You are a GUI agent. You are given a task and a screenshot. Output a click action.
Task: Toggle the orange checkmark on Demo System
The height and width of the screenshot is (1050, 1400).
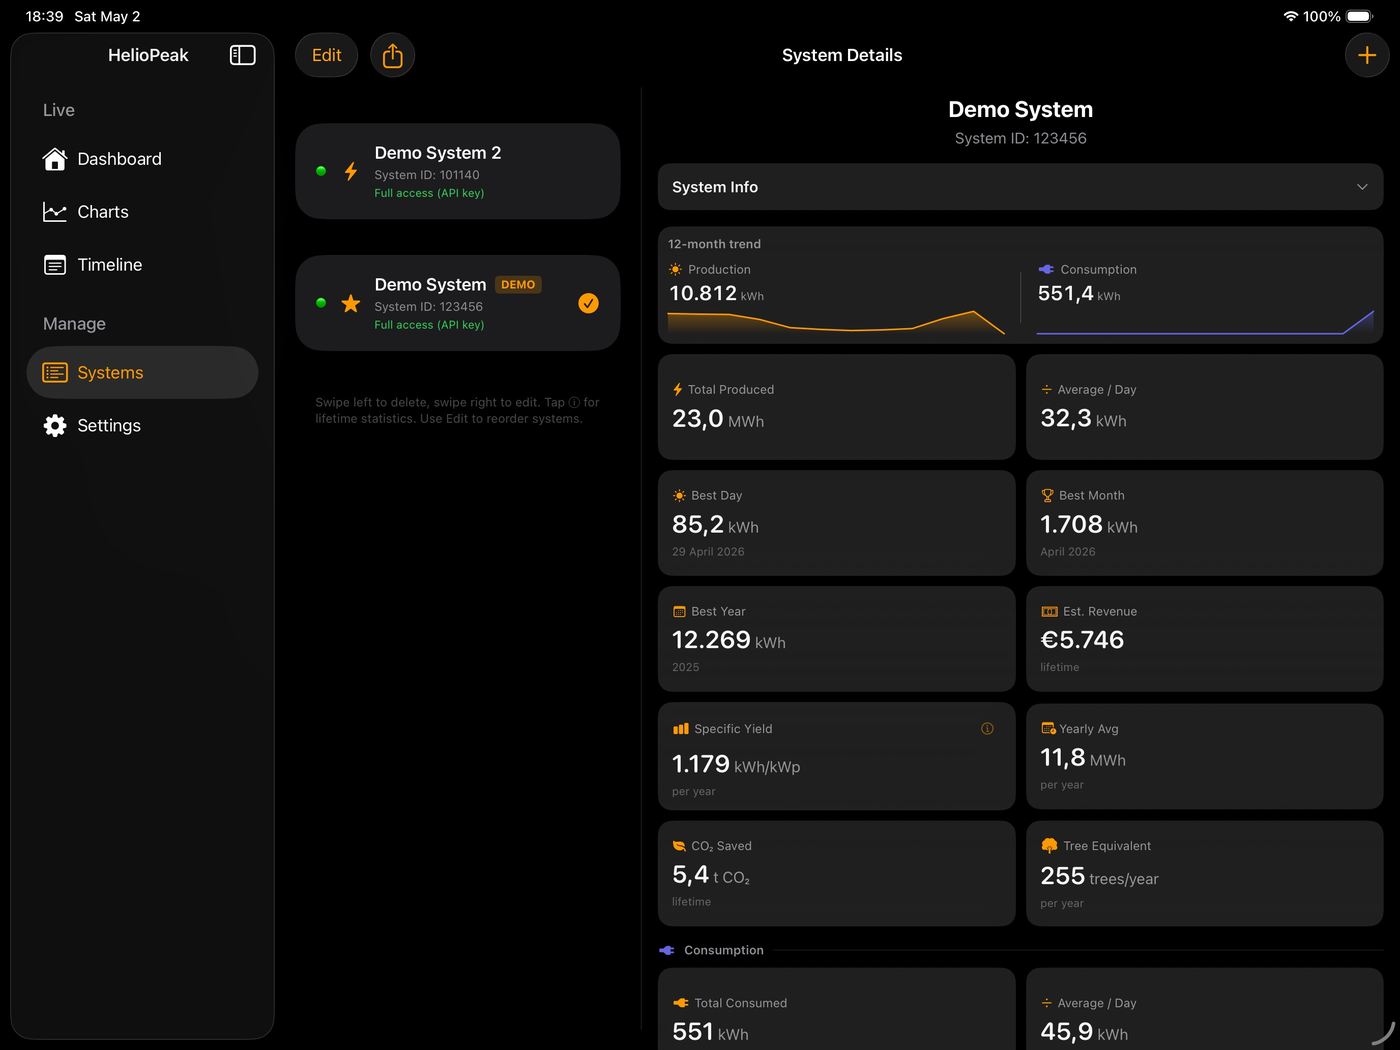pyautogui.click(x=589, y=303)
